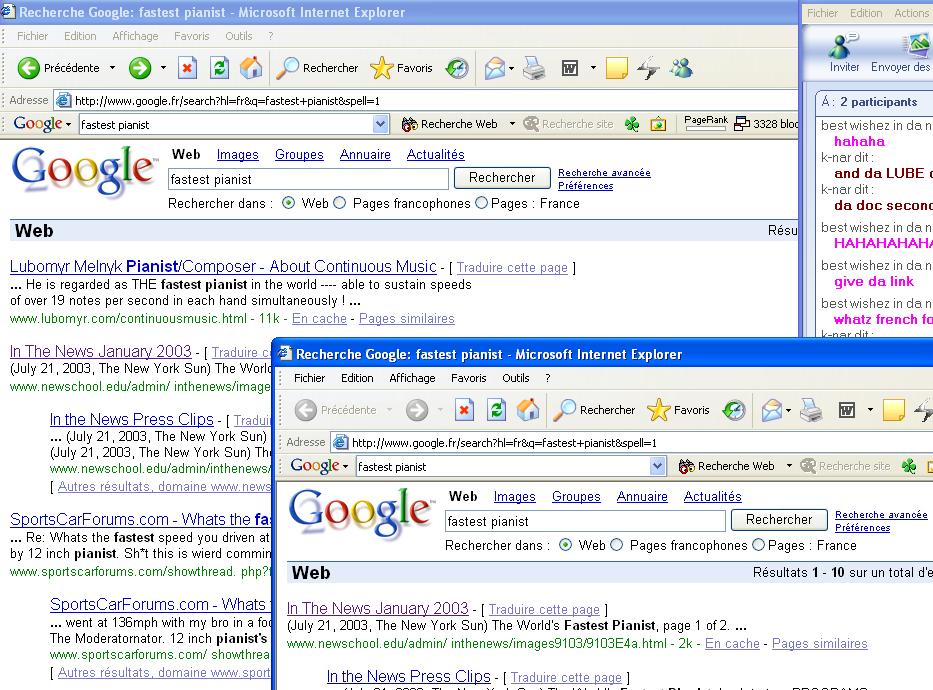
Task: Expand the Google toolbar search dropdown, front window
Action: (658, 466)
